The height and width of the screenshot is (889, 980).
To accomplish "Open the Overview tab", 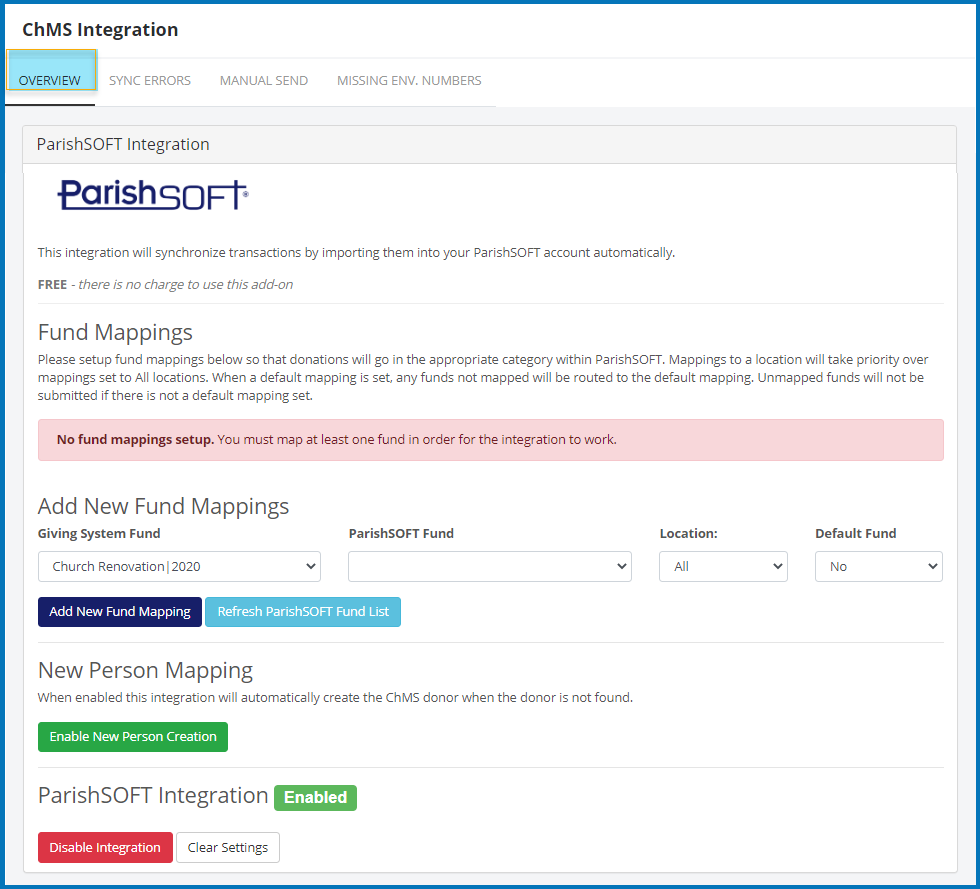I will tap(50, 80).
